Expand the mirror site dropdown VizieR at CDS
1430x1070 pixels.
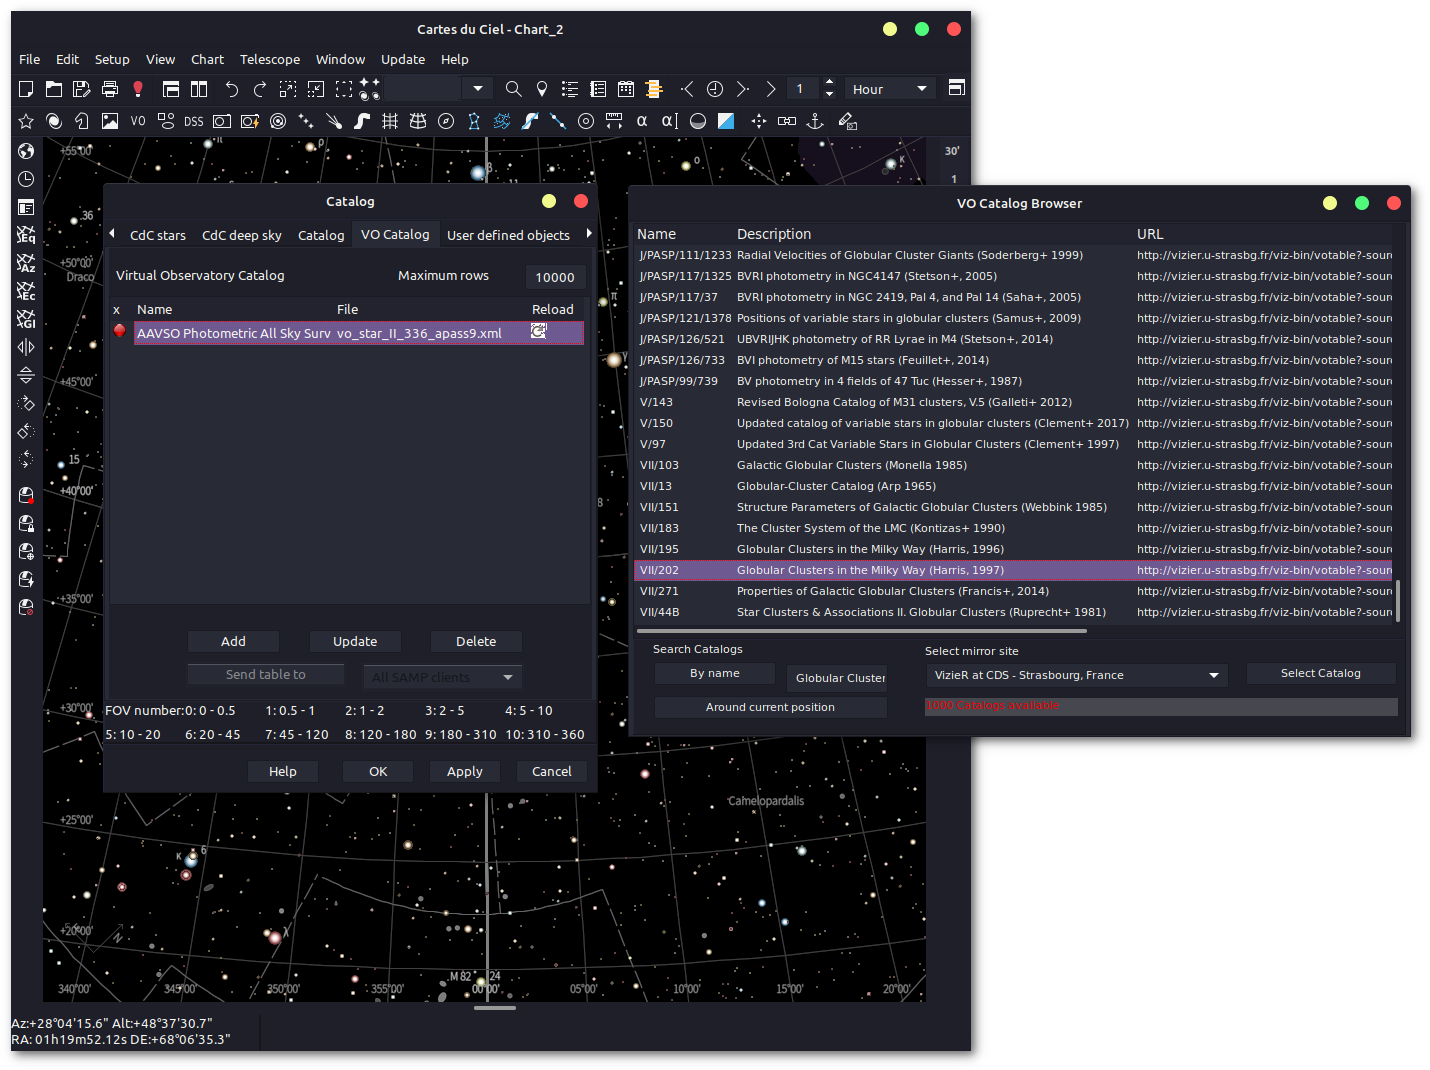tap(1077, 675)
